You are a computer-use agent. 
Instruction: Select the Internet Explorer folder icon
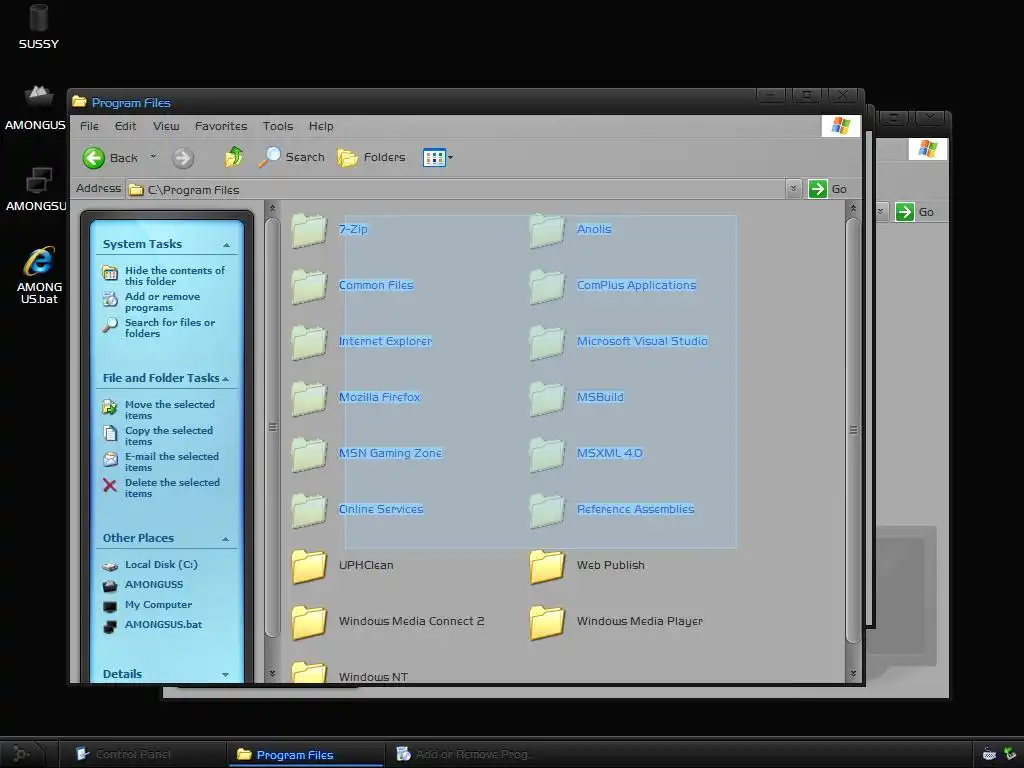coord(309,342)
